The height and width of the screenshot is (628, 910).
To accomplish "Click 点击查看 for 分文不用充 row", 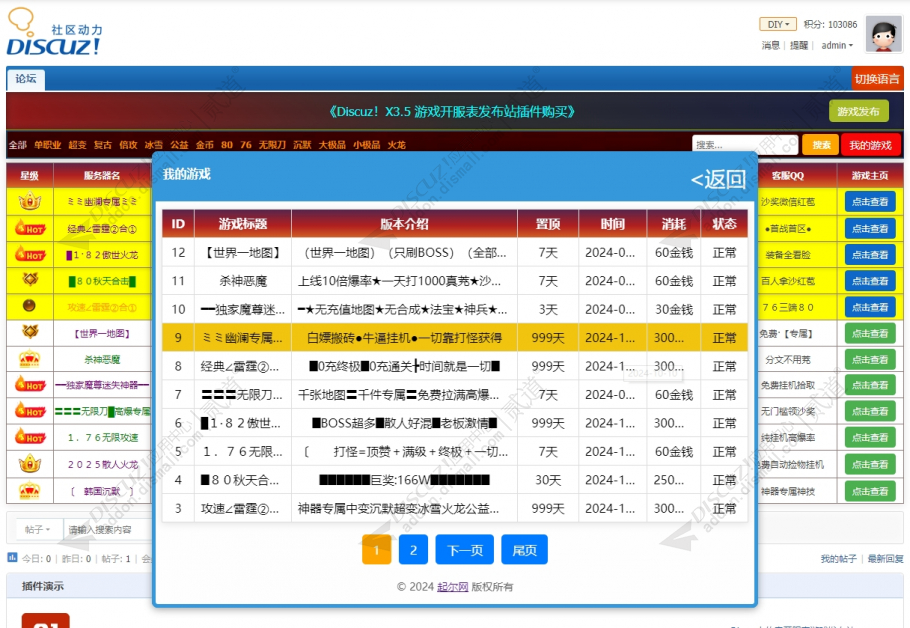I will pyautogui.click(x=869, y=359).
